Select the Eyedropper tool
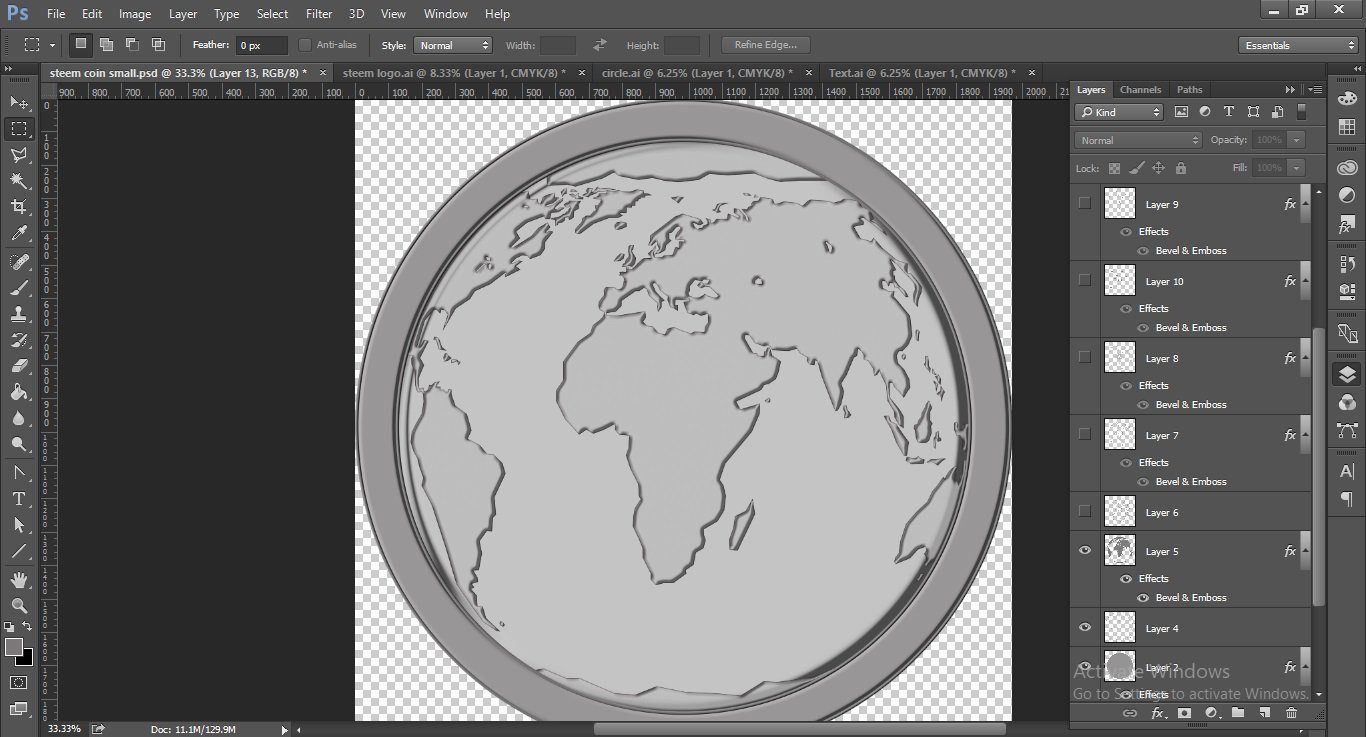Viewport: 1366px width, 737px height. (x=19, y=233)
